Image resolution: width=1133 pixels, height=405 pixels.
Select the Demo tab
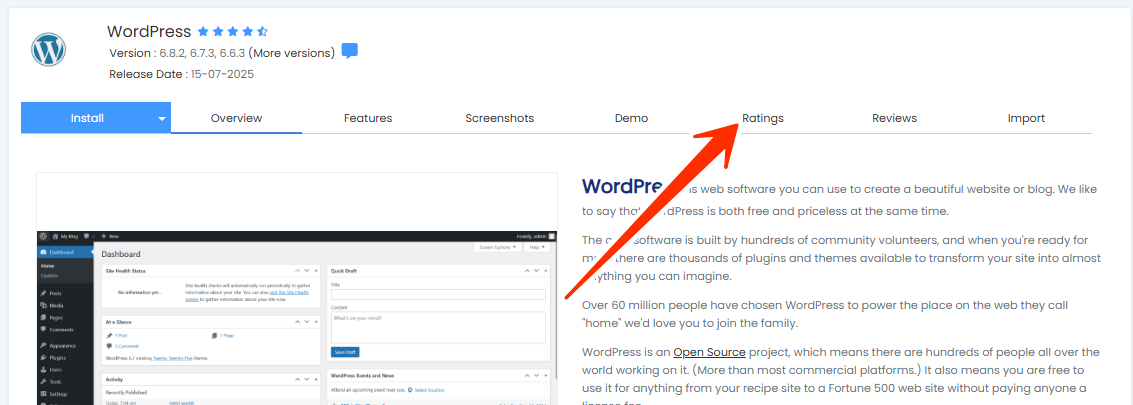(632, 118)
